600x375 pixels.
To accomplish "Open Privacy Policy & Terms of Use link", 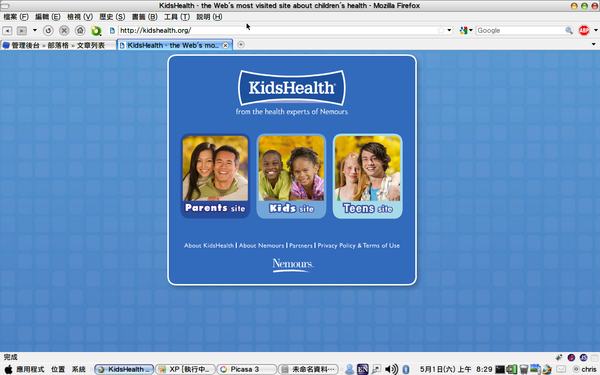I will pos(359,246).
